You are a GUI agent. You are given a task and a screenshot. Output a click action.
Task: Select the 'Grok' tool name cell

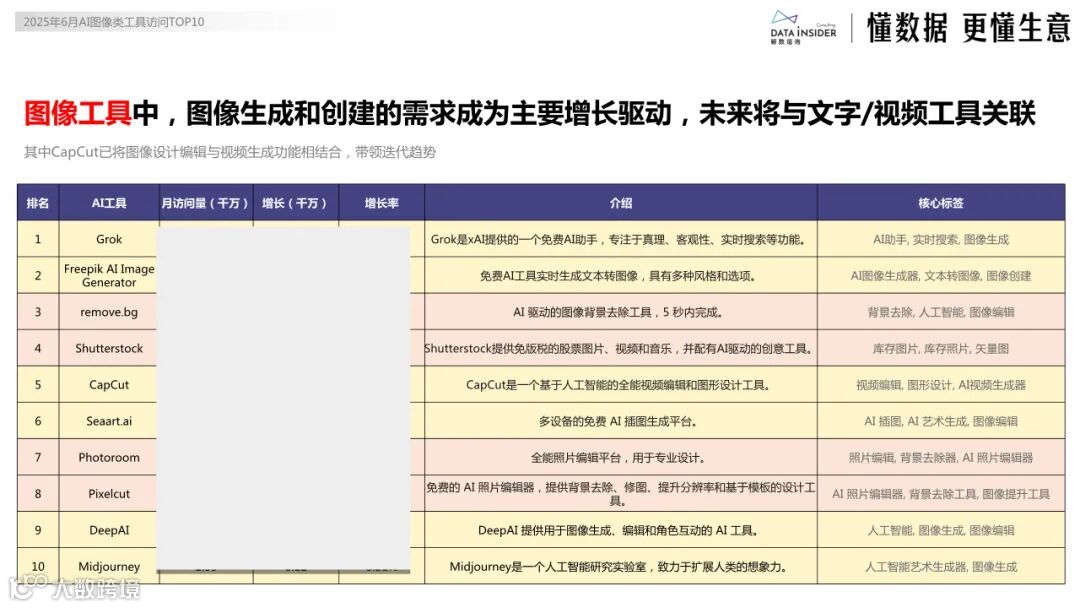click(x=109, y=239)
